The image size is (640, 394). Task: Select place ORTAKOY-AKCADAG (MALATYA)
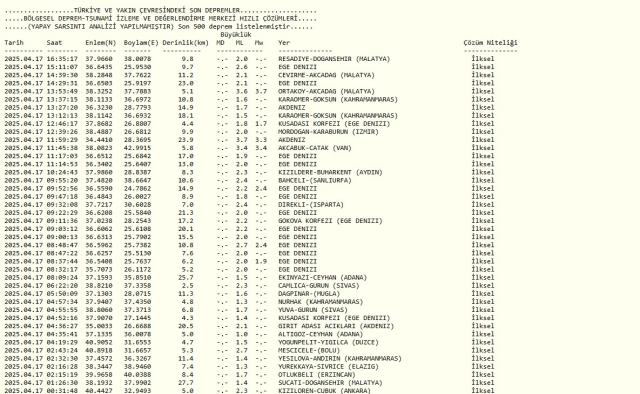tap(326, 91)
